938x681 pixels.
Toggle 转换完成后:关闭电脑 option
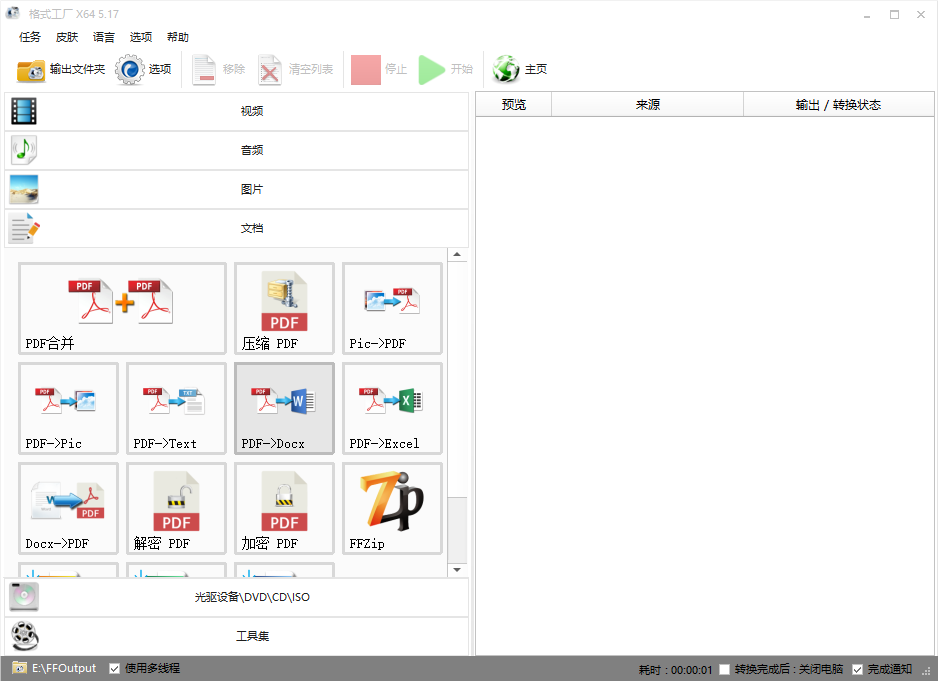(725, 668)
